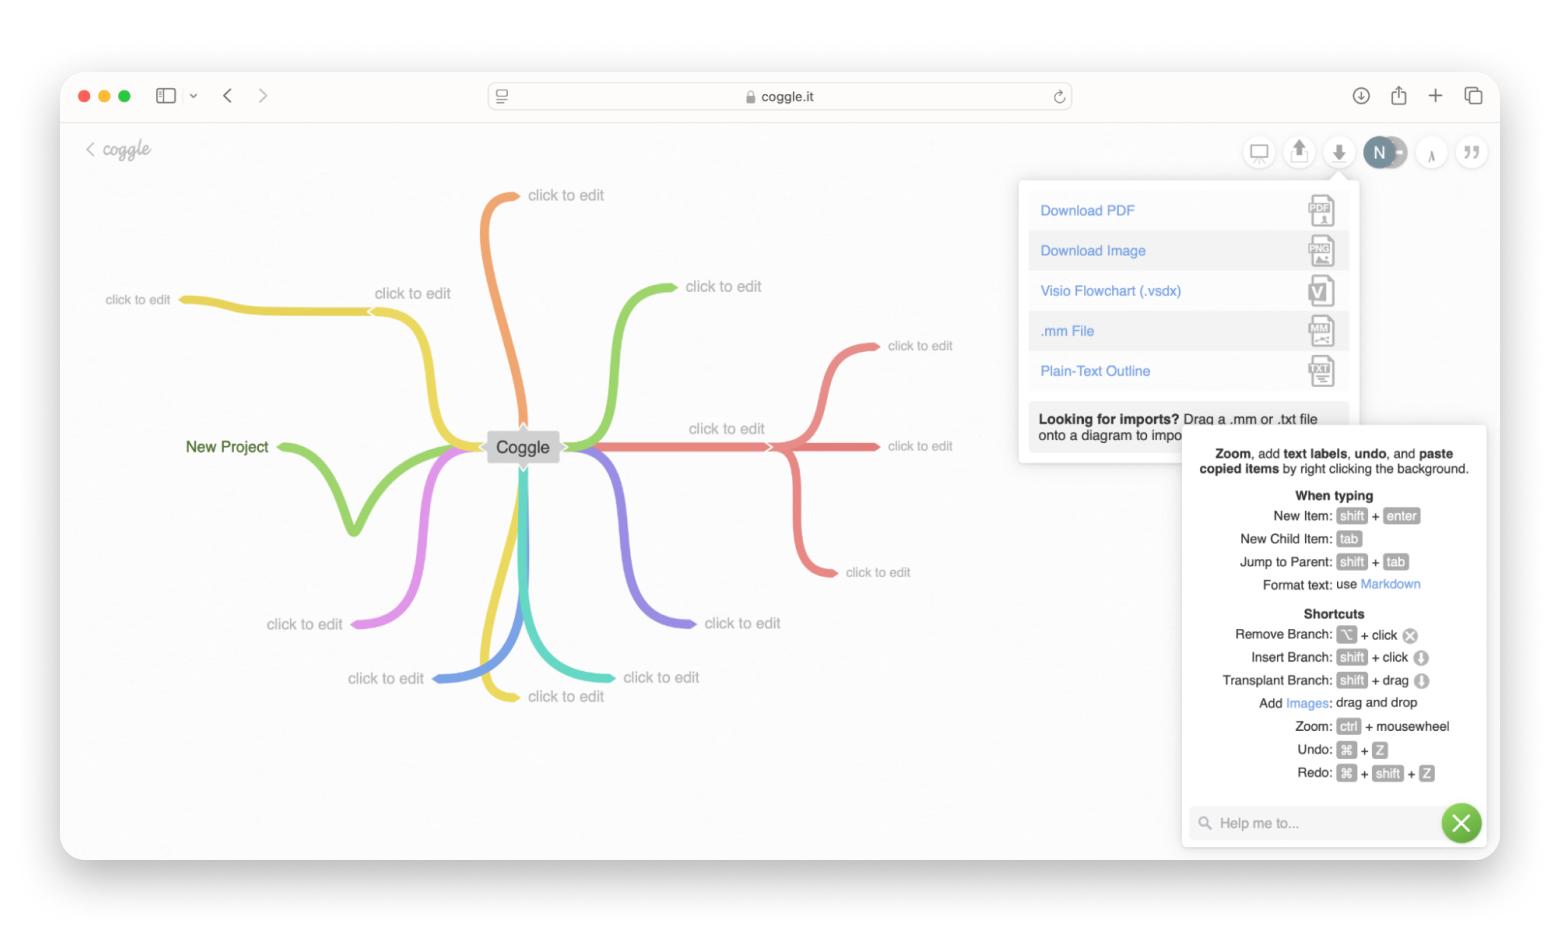Click the PNG file icon

[1321, 251]
